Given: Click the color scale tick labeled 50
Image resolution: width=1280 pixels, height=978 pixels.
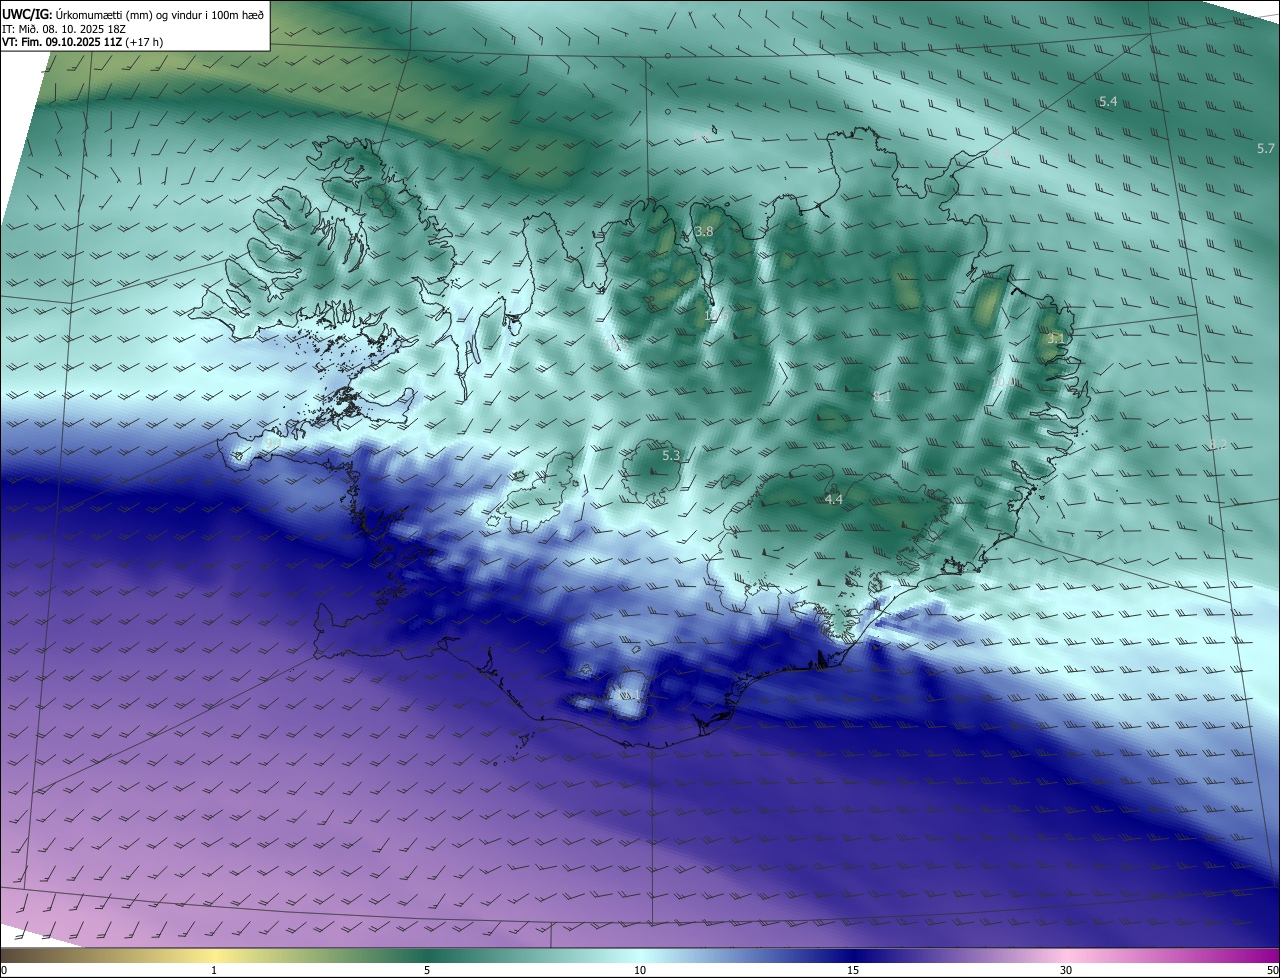Looking at the screenshot, I should tap(1272, 970).
